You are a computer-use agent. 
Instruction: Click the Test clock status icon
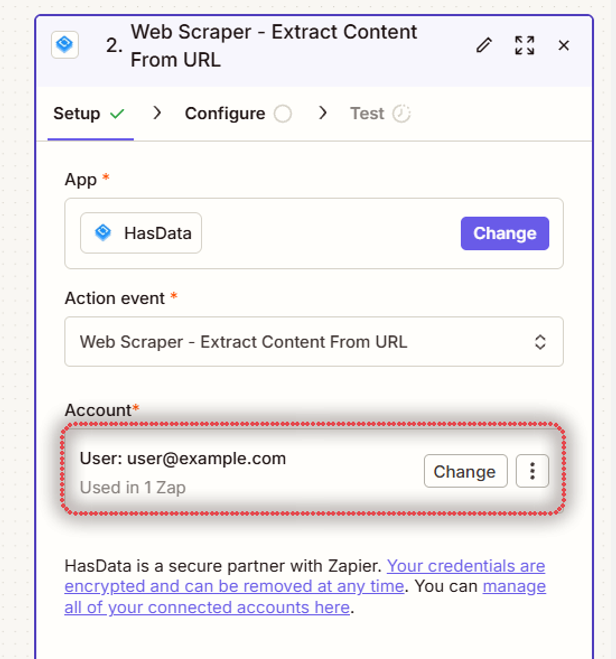pyautogui.click(x=401, y=113)
